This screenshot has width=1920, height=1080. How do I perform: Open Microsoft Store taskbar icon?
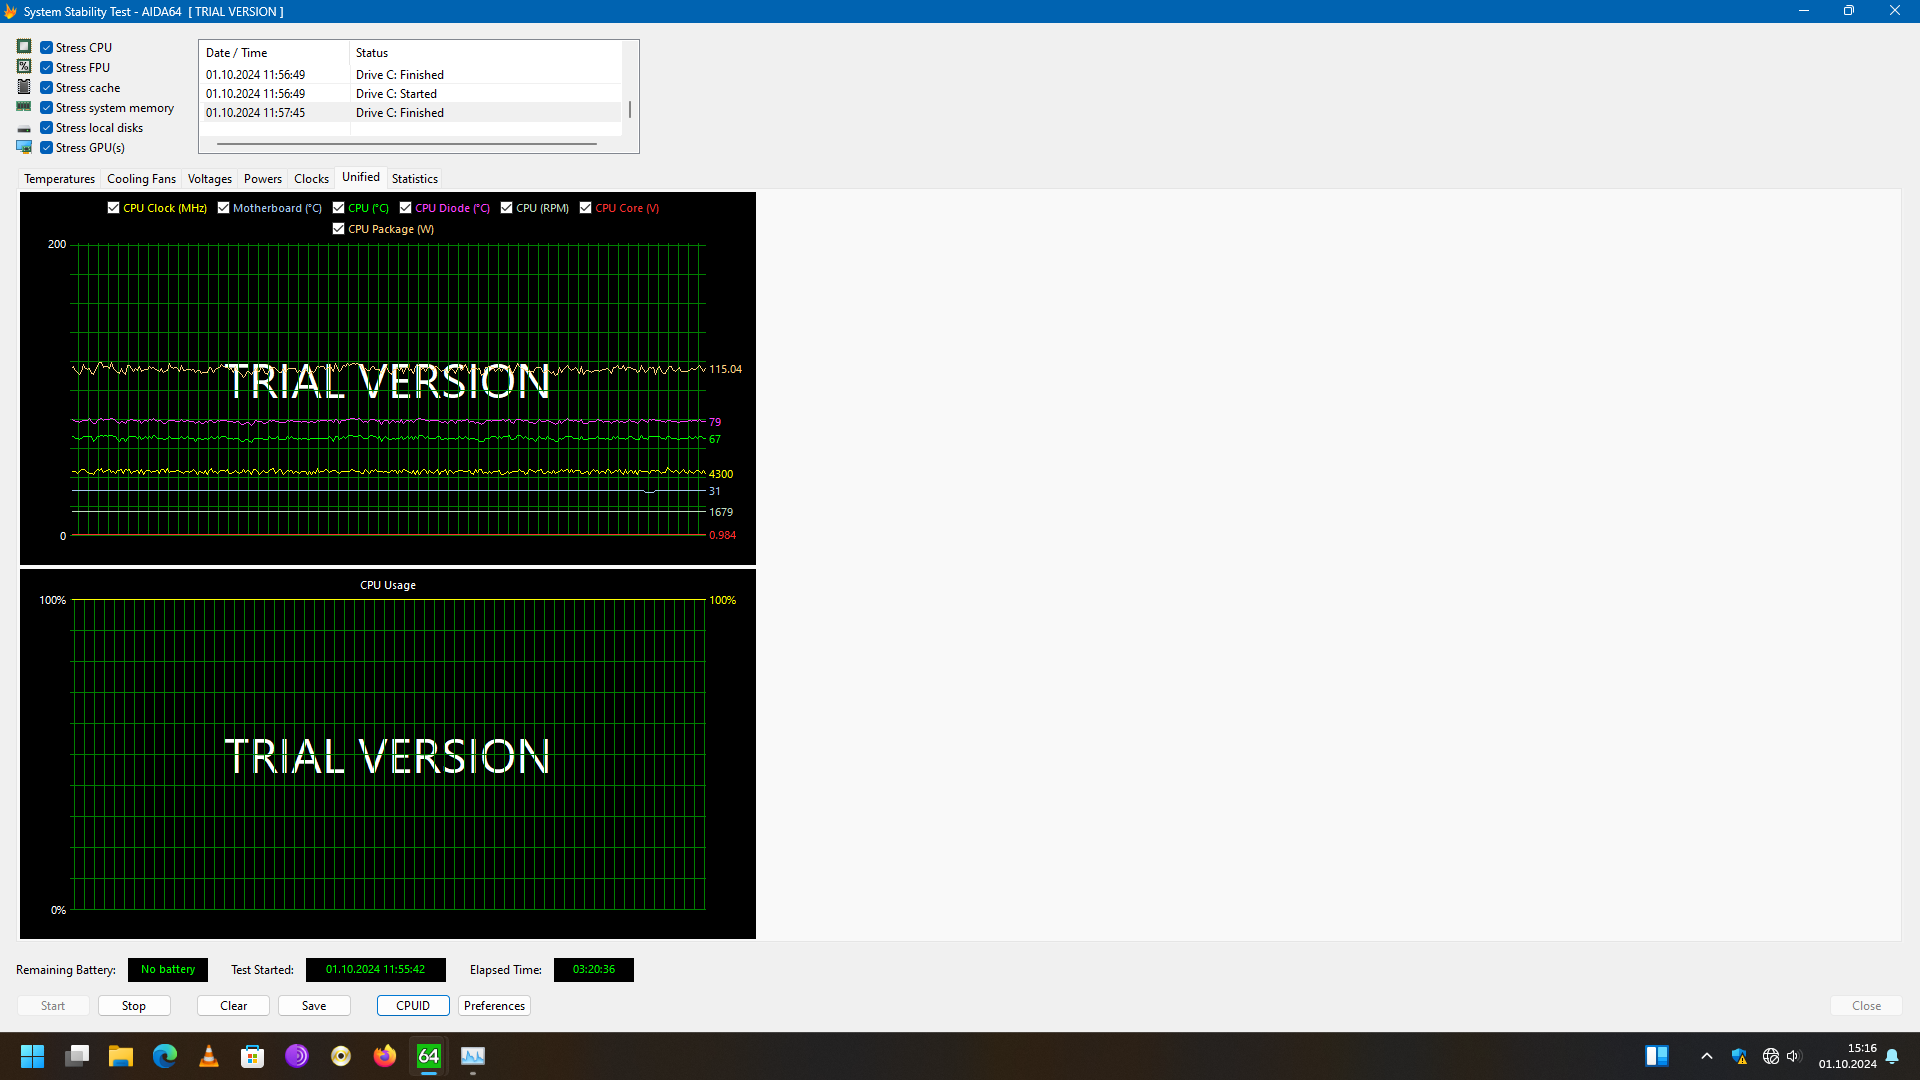[253, 1056]
